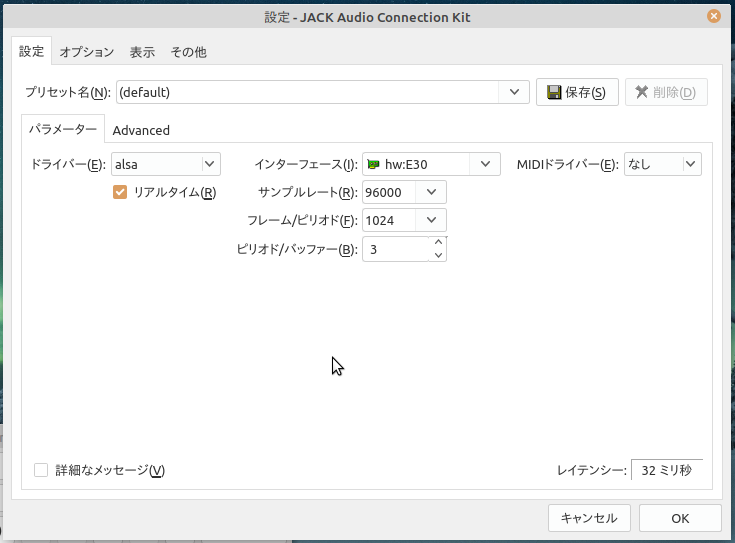Open the ドライバー alsa dropdown
735x543 pixels.
[166, 164]
